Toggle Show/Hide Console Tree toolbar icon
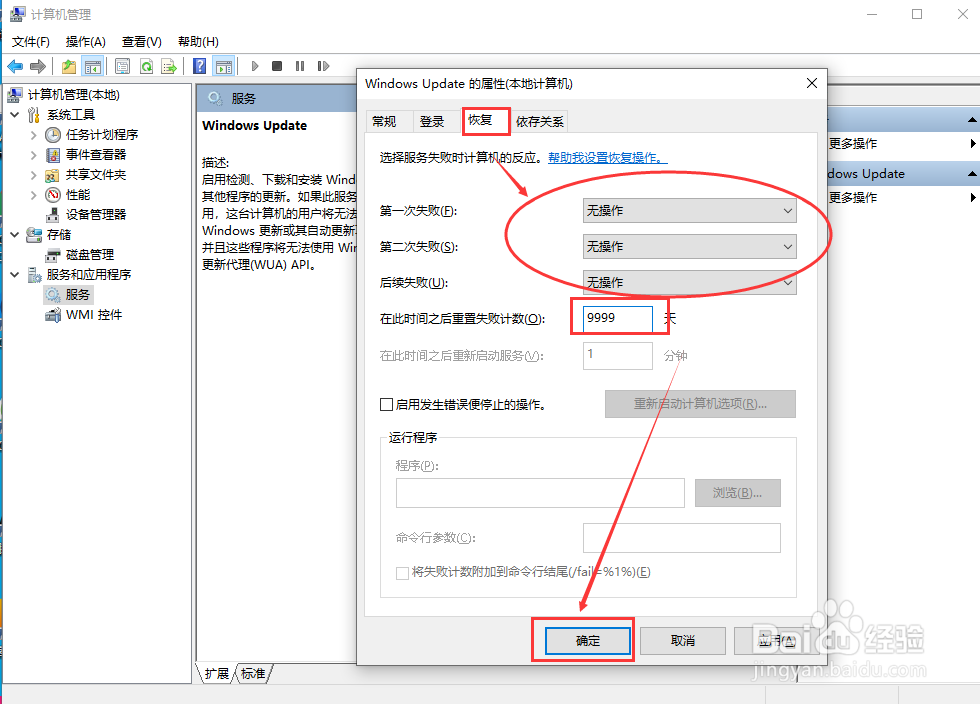 coord(92,66)
